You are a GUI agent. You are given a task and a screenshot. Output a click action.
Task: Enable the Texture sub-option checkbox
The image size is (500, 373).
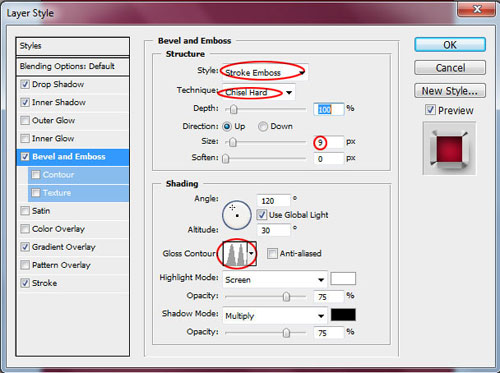tap(36, 192)
